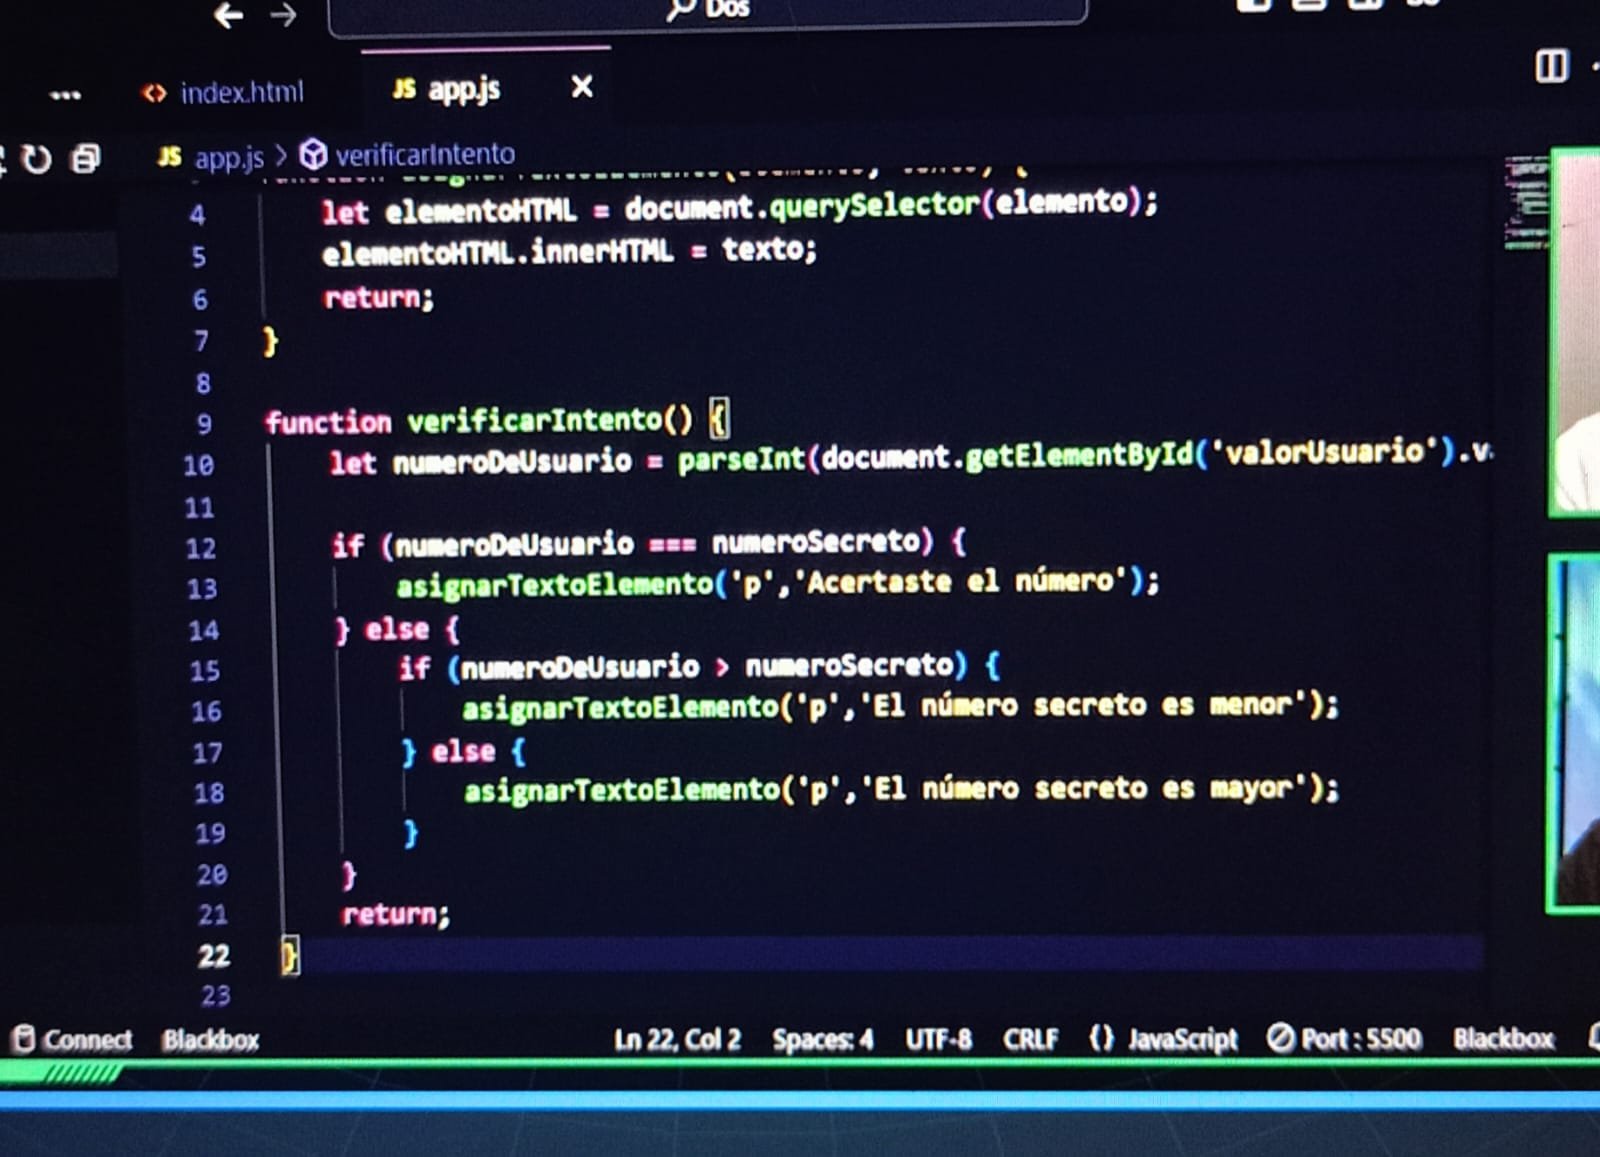This screenshot has height=1157, width=1600.
Task: Change the CRLF end-of-line sequence
Action: point(1030,1040)
